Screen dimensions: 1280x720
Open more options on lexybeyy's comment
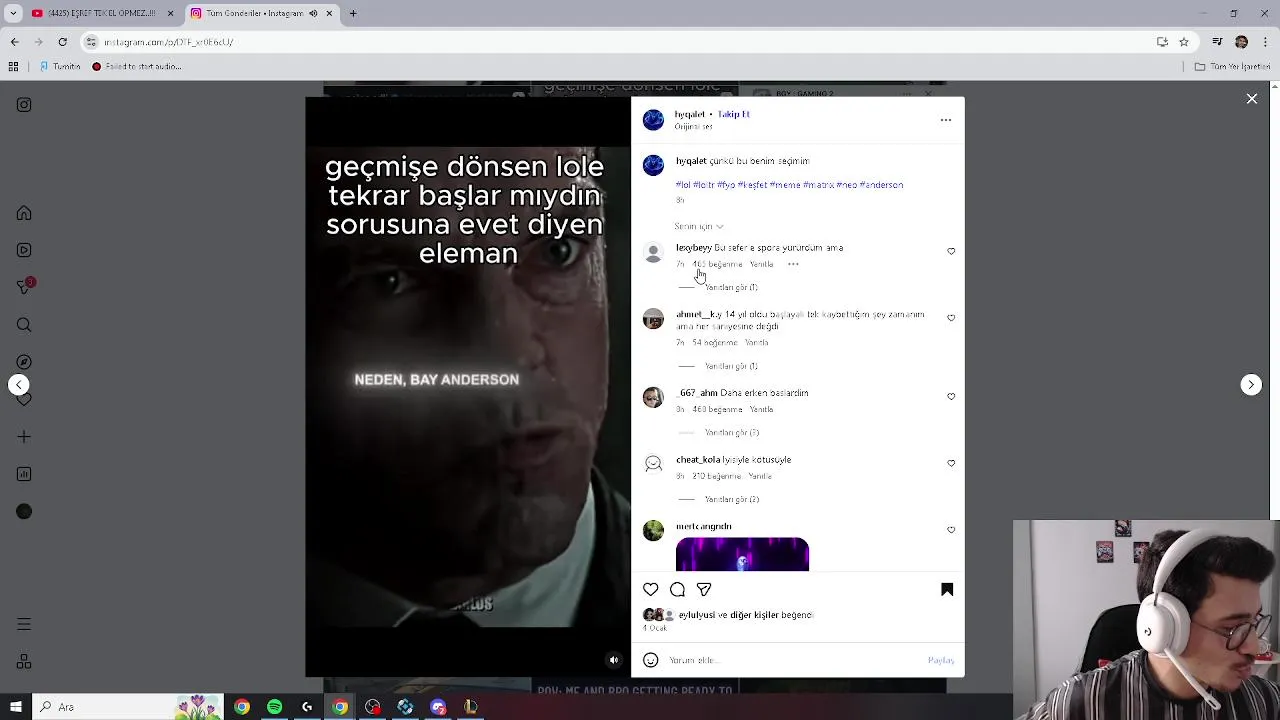point(793,264)
